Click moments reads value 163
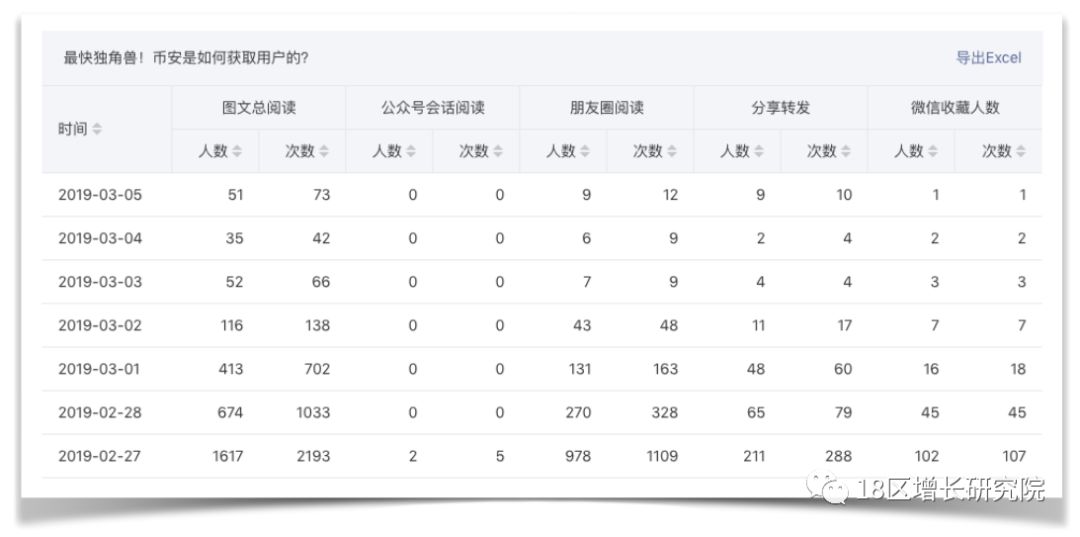This screenshot has height=537, width=1080. point(666,369)
